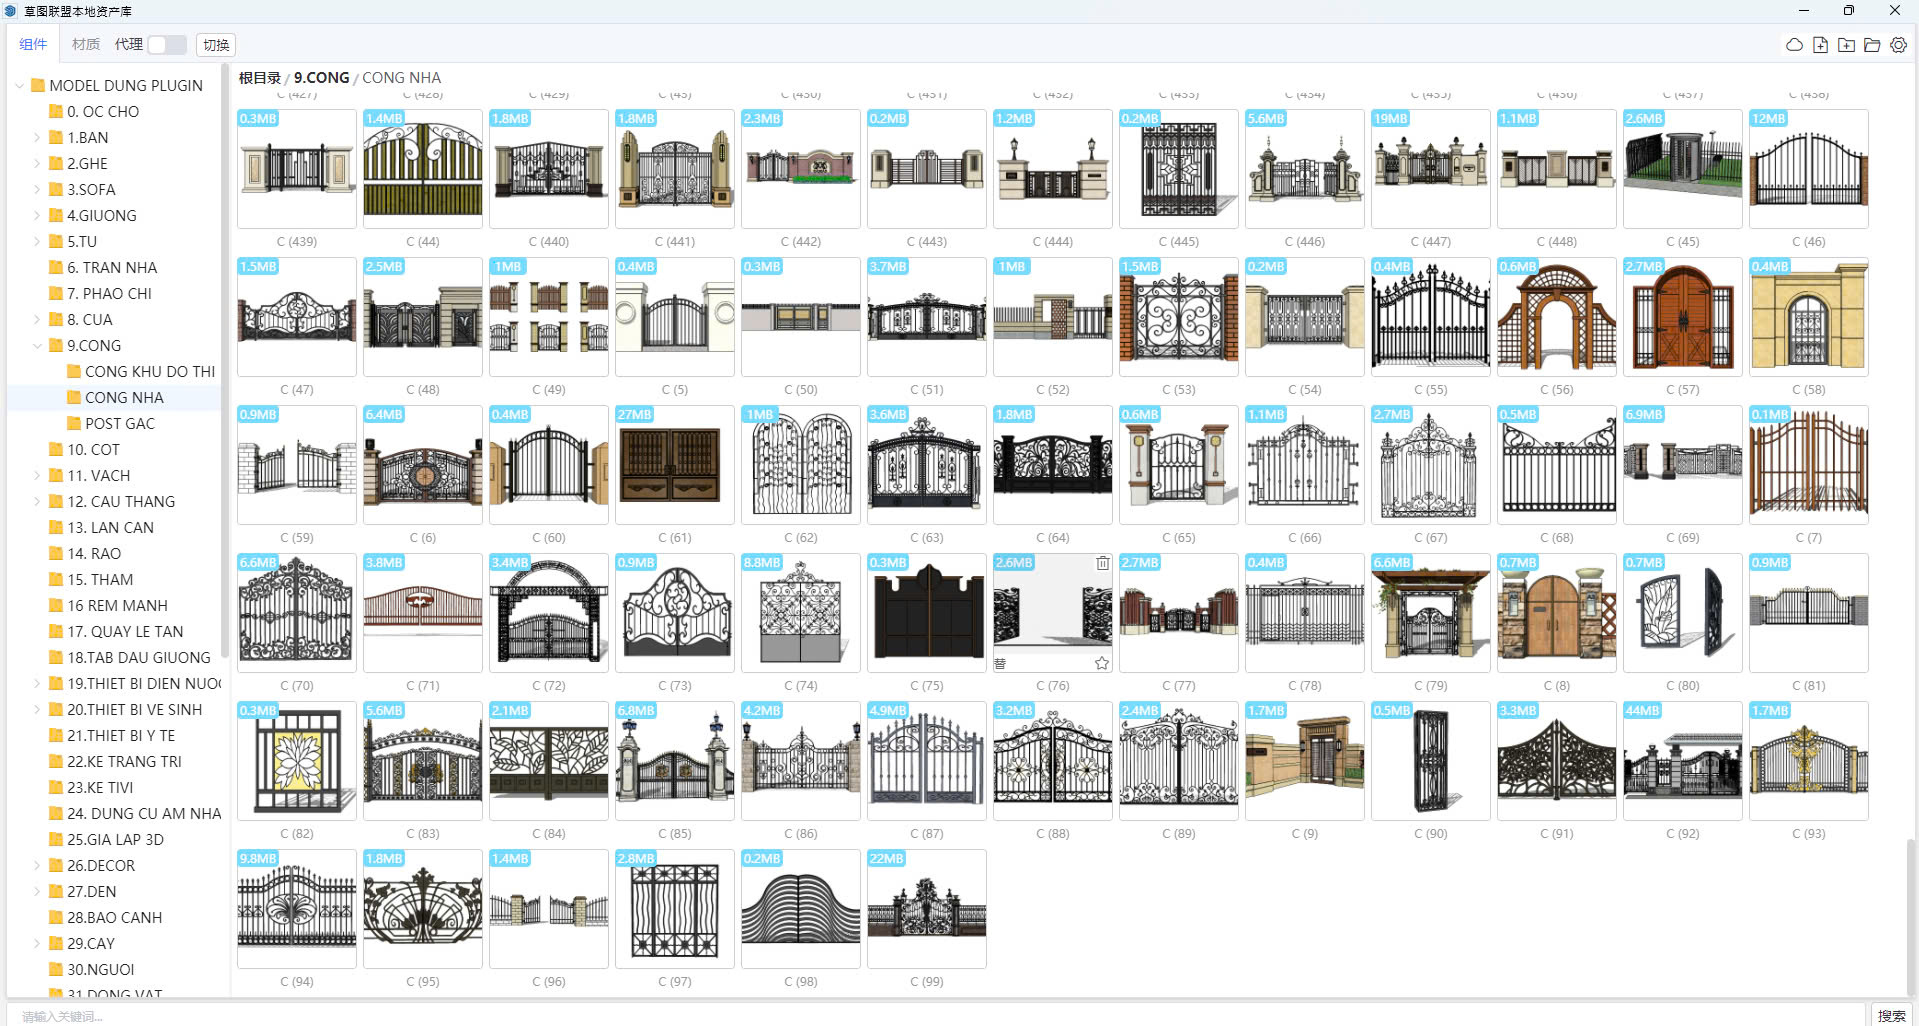Click the 搜索 search button

(x=1890, y=1015)
